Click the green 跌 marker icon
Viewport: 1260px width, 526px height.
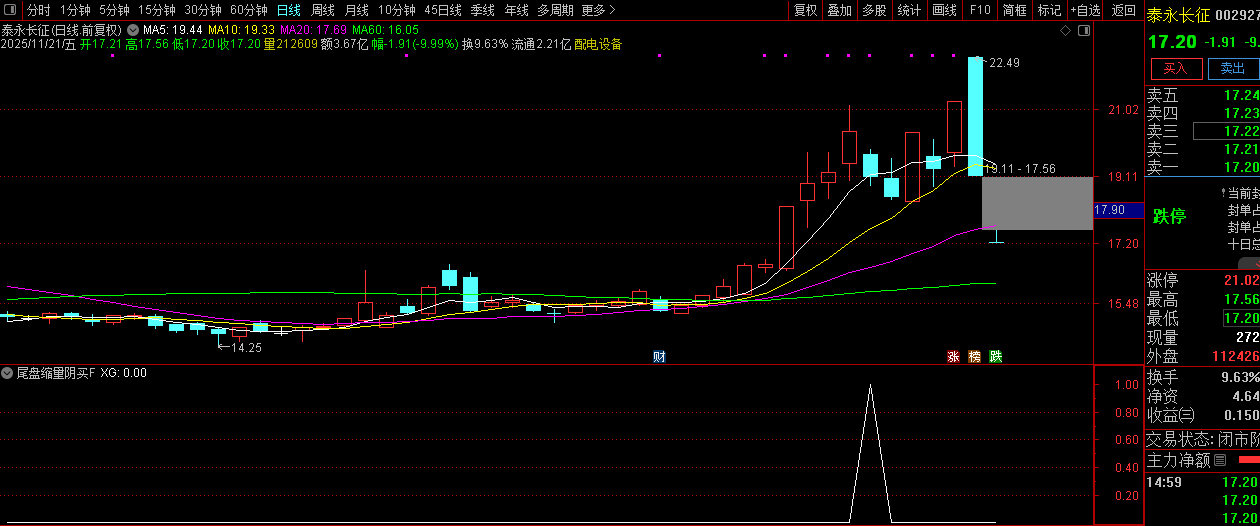[x=995, y=356]
